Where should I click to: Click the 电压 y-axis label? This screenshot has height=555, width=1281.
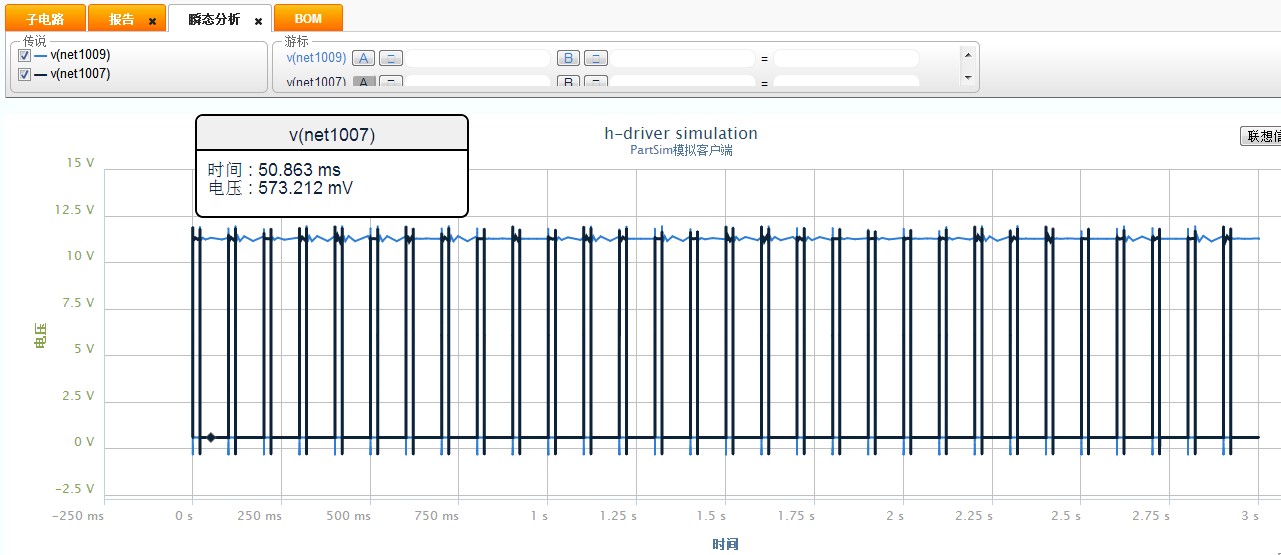[40, 336]
